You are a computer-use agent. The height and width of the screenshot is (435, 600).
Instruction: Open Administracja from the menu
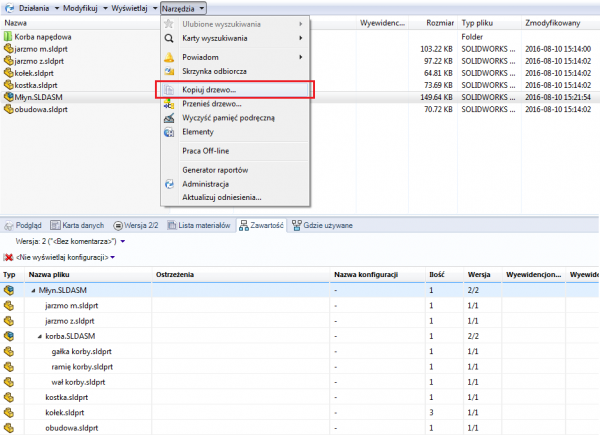tap(205, 184)
